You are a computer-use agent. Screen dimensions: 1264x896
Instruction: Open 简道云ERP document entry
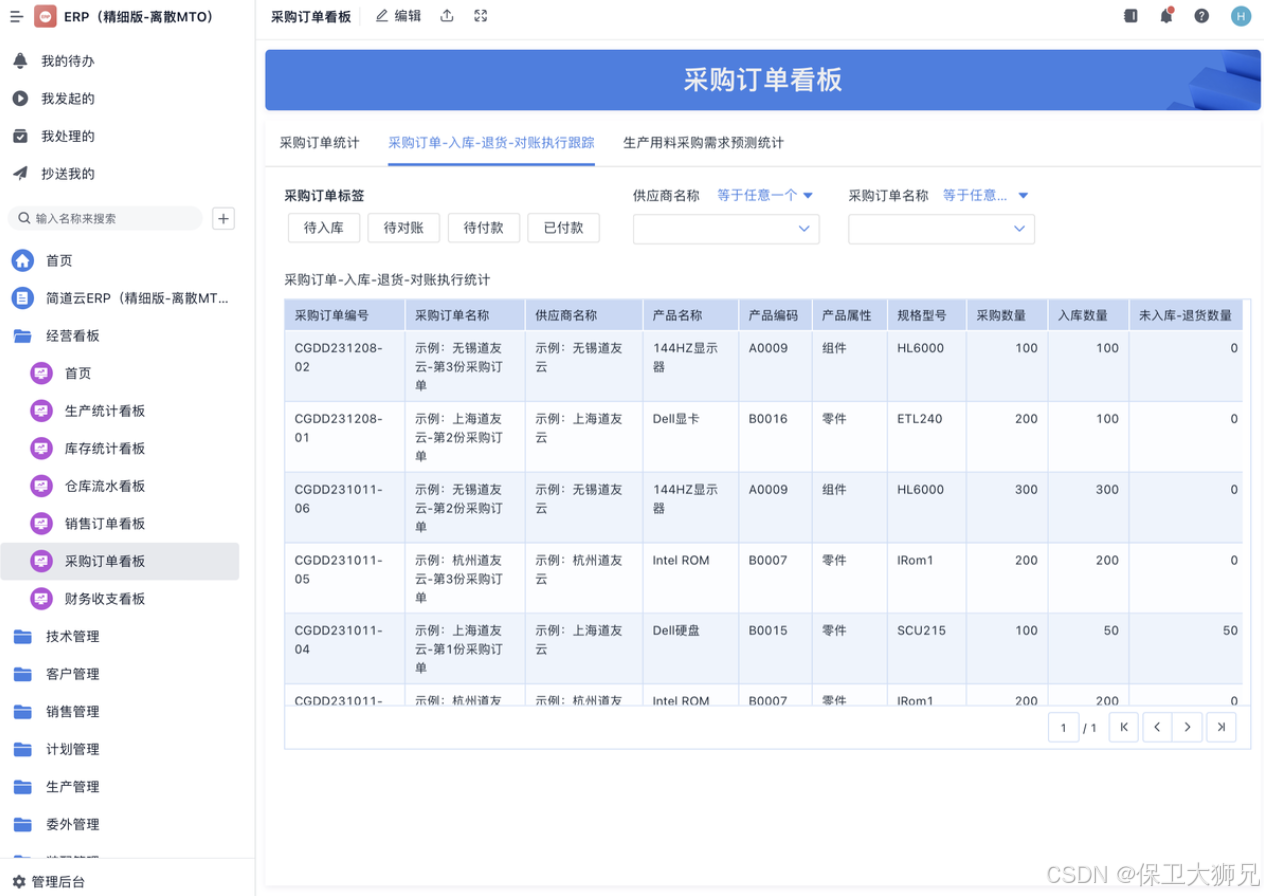coord(120,298)
